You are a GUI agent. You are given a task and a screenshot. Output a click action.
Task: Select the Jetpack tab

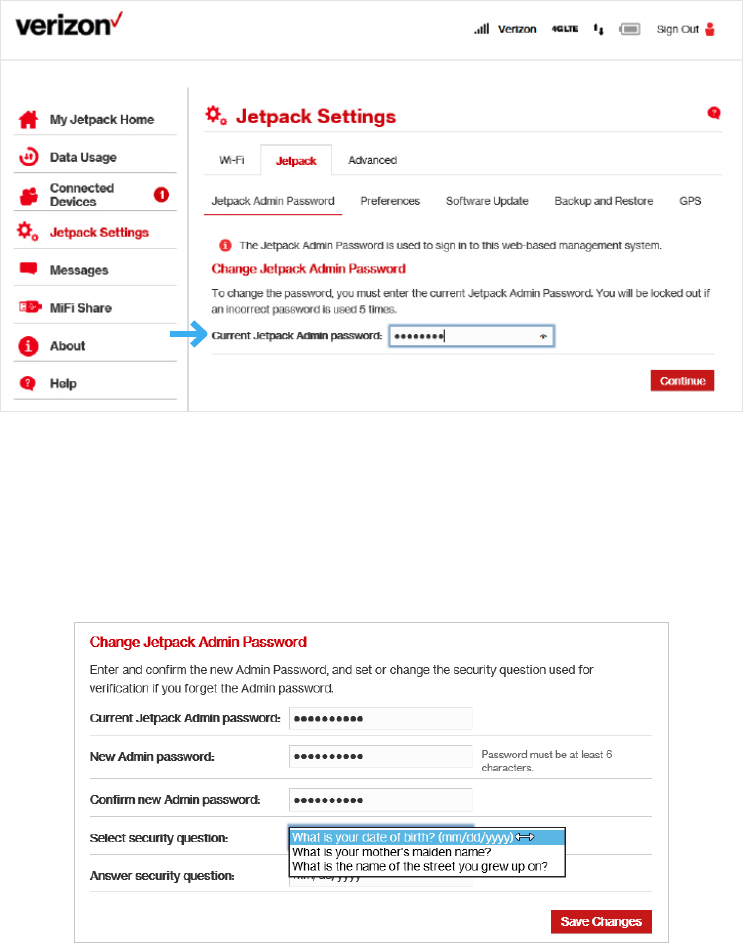pyautogui.click(x=296, y=161)
